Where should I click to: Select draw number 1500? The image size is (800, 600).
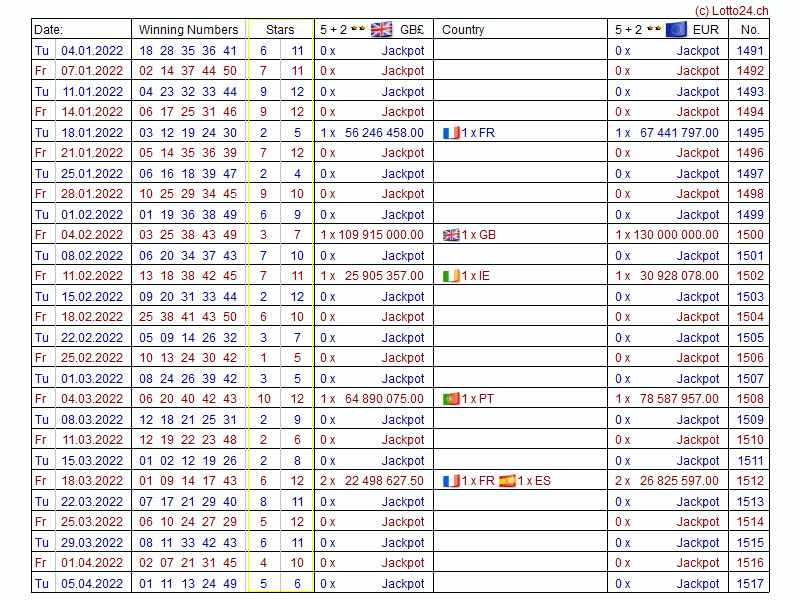(x=750, y=235)
